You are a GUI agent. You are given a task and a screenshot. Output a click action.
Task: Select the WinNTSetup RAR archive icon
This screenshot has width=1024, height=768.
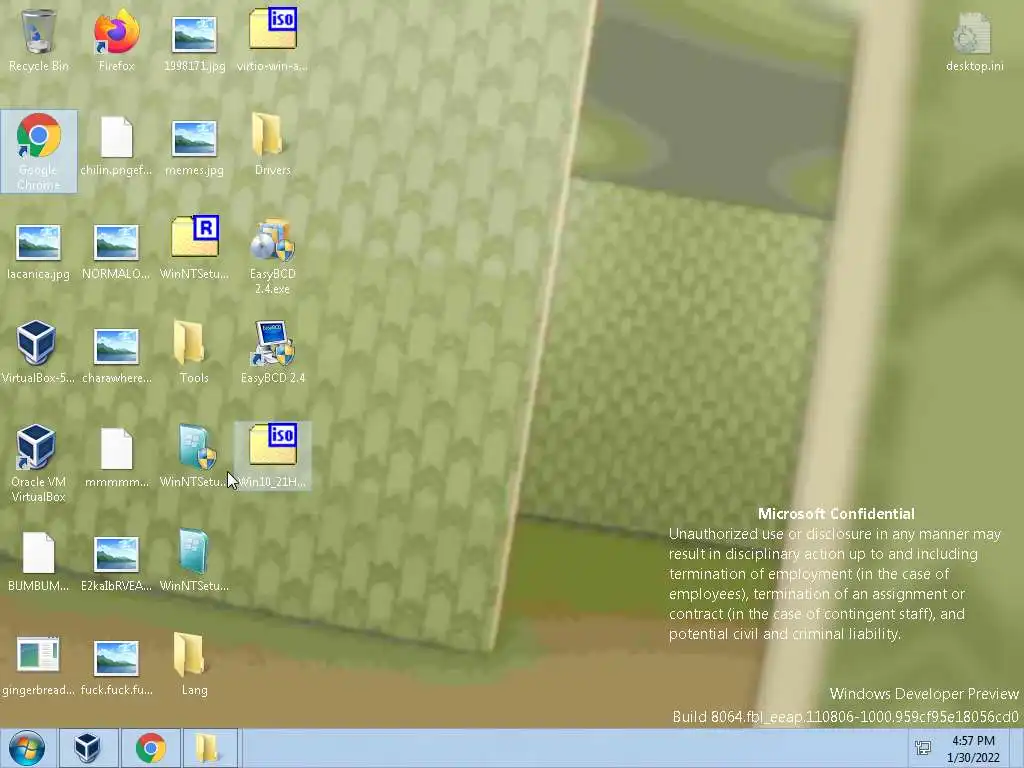point(194,248)
